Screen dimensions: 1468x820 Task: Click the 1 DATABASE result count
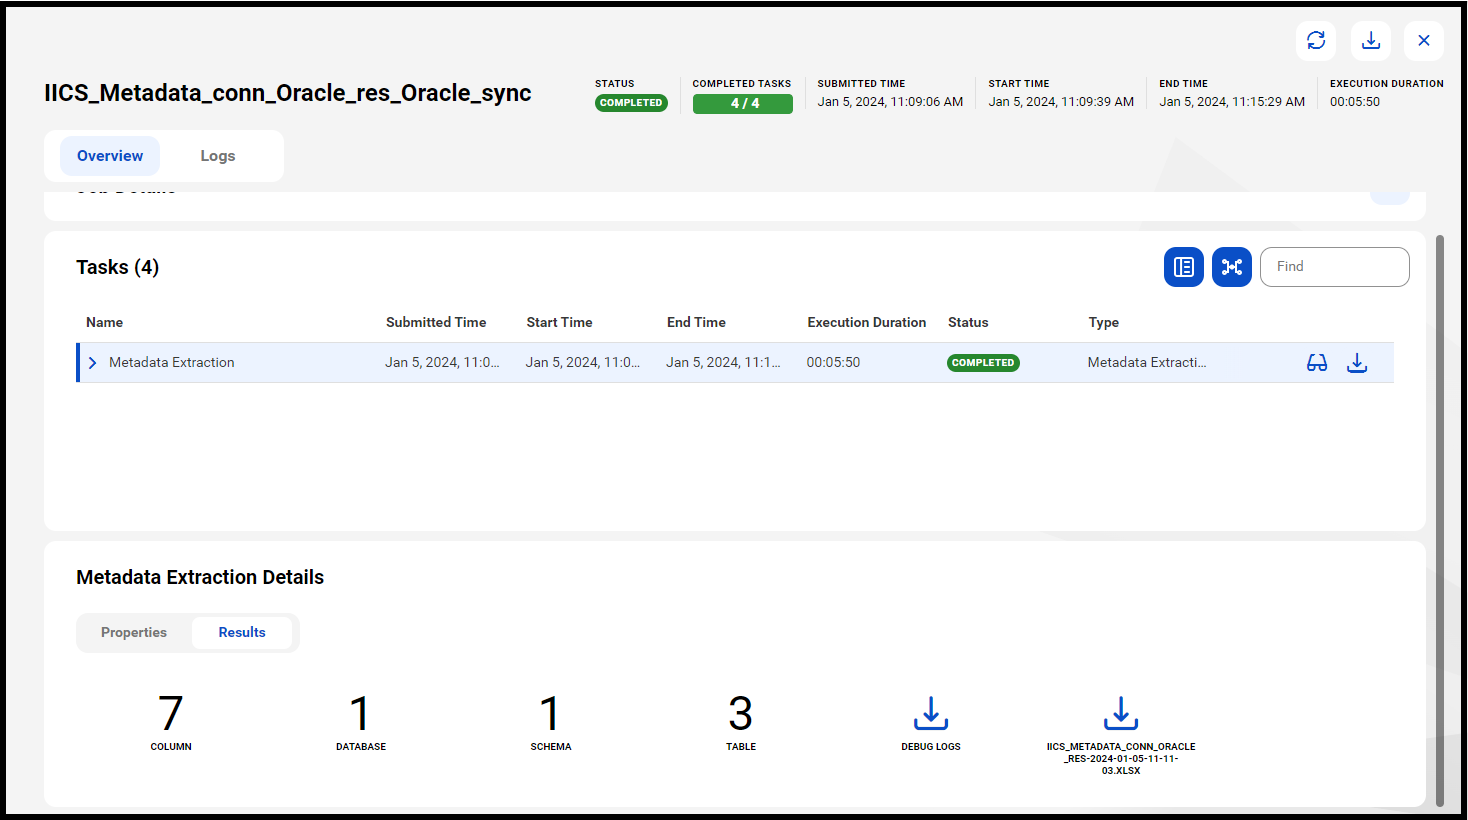coord(361,723)
